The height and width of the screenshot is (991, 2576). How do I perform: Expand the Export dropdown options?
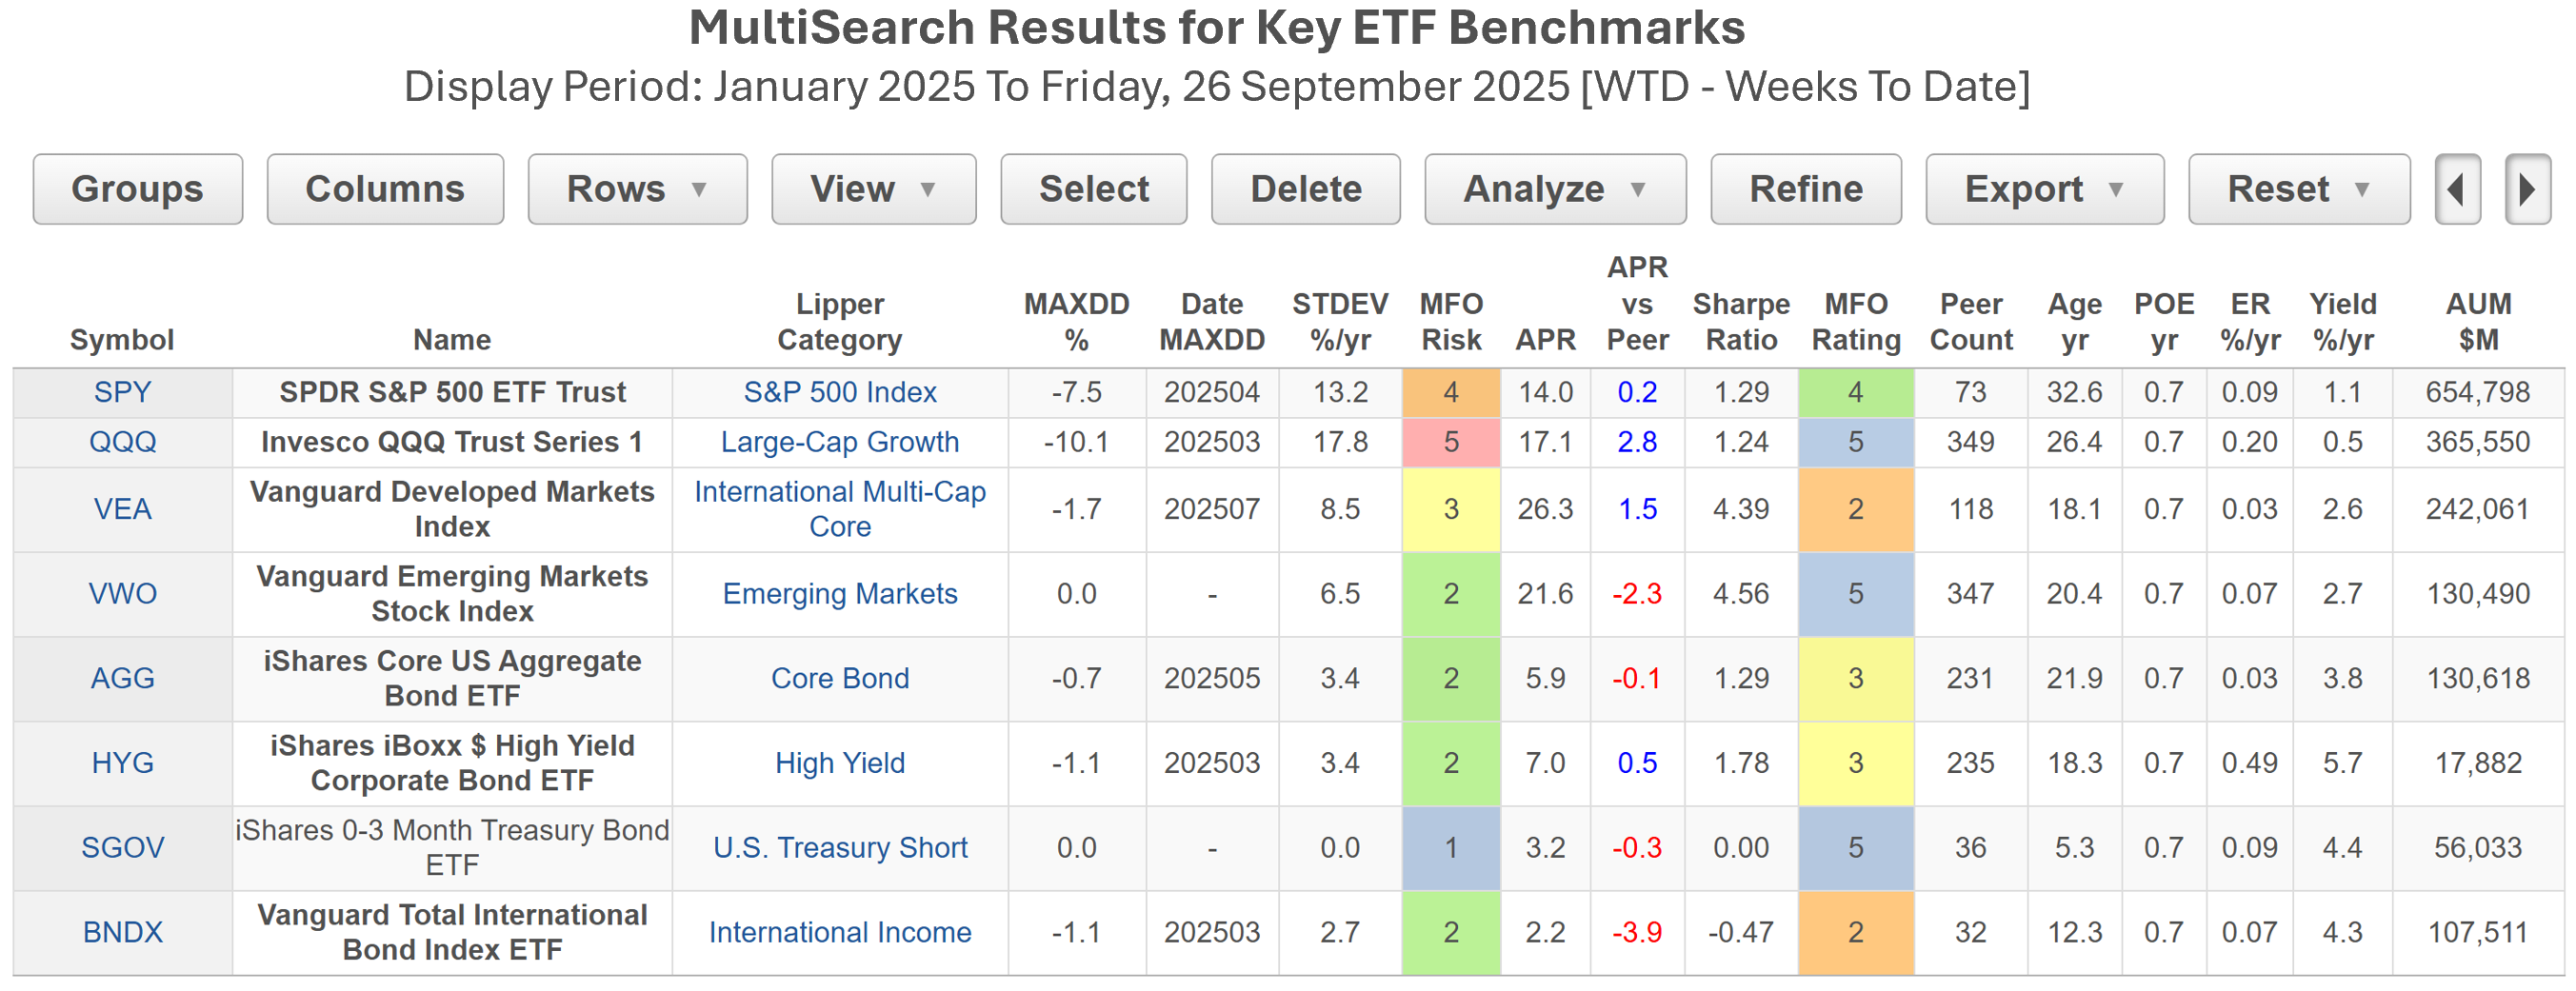pyautogui.click(x=2044, y=189)
